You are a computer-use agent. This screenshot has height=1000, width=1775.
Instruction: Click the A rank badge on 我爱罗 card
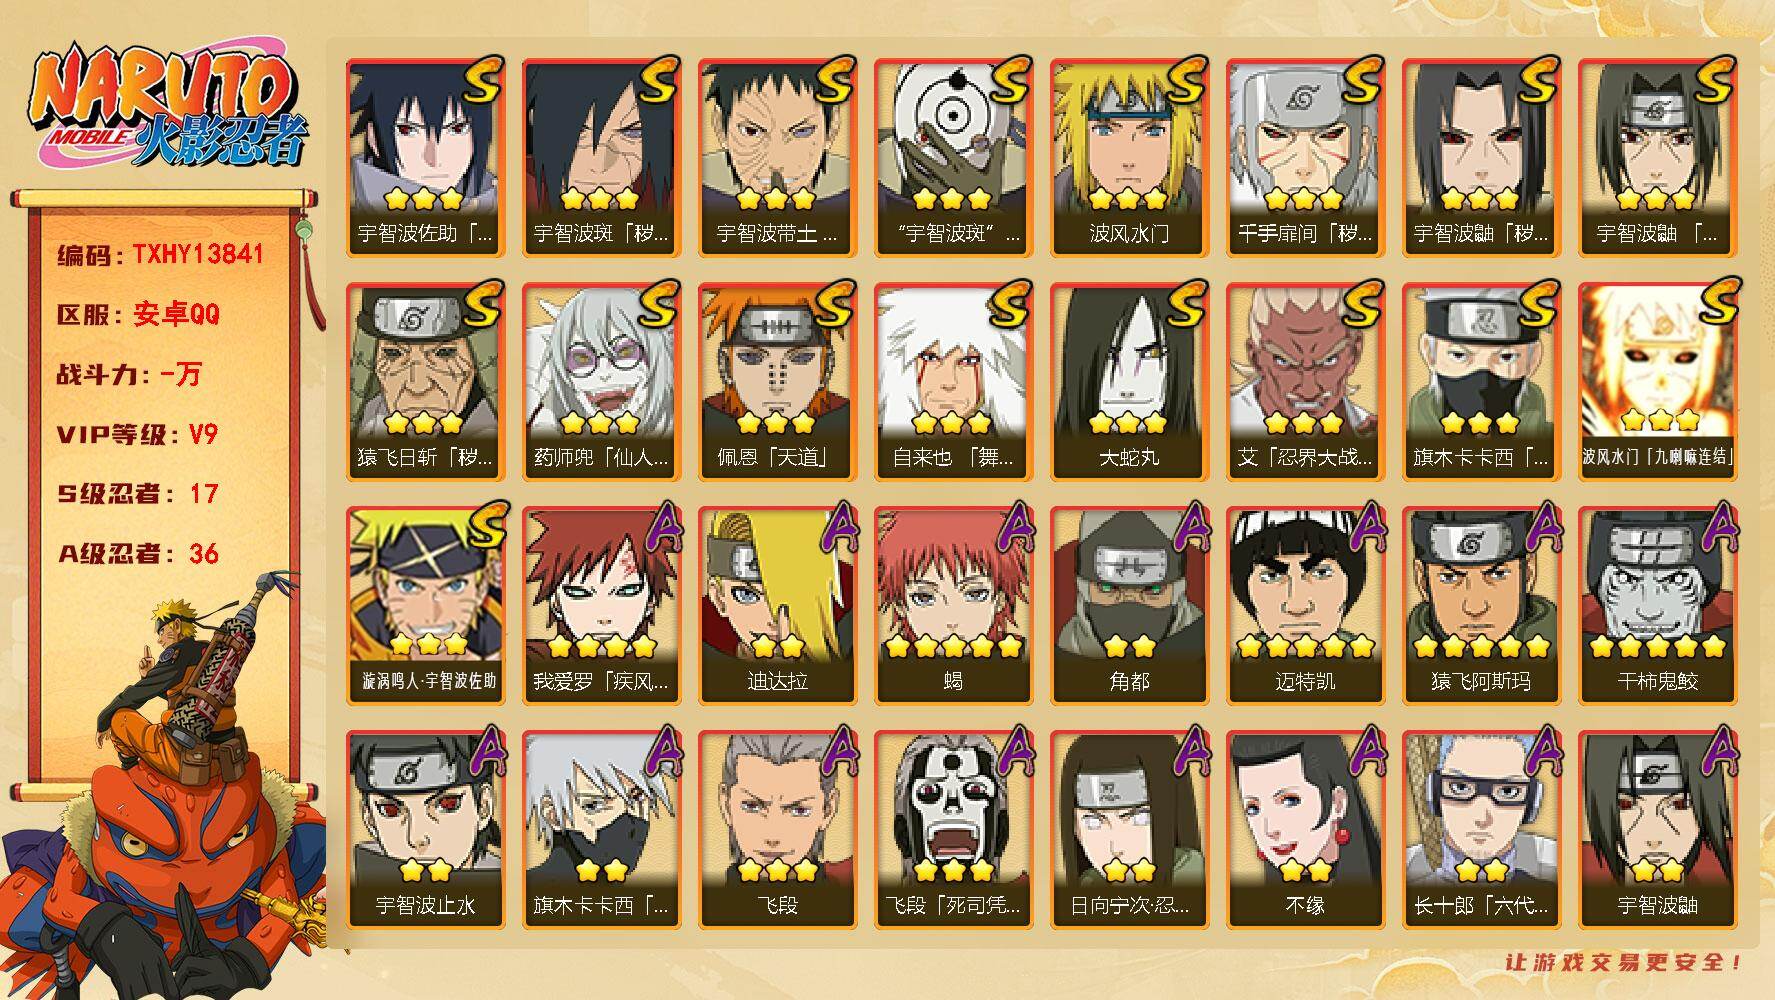tap(656, 528)
